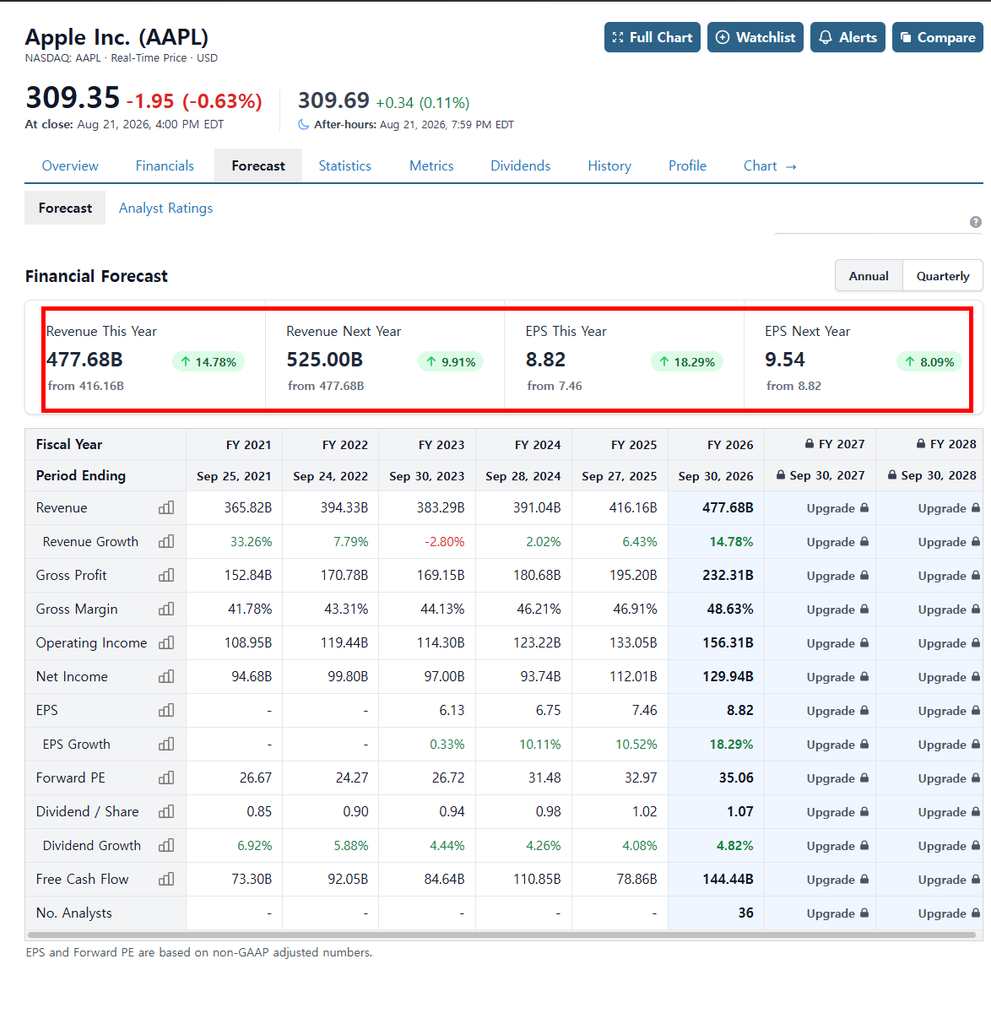Click the FY 2026 Dividend Growth 4.82%

[734, 845]
